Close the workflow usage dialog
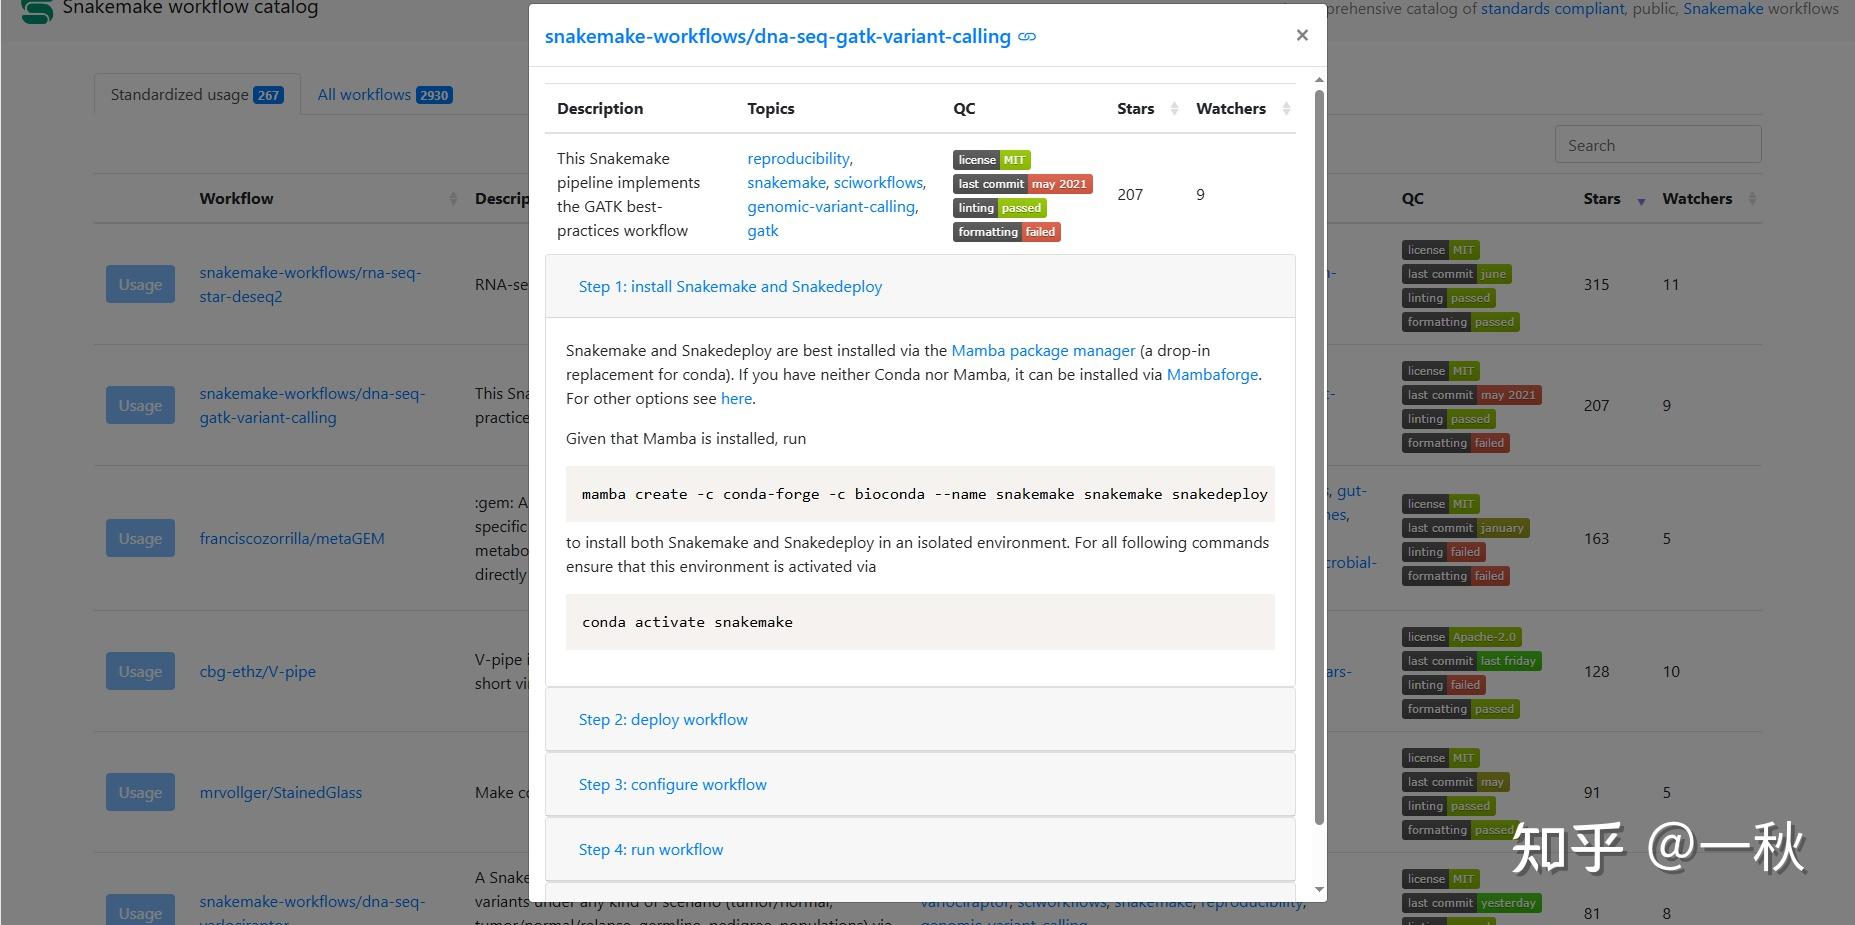This screenshot has width=1855, height=925. pos(1302,35)
